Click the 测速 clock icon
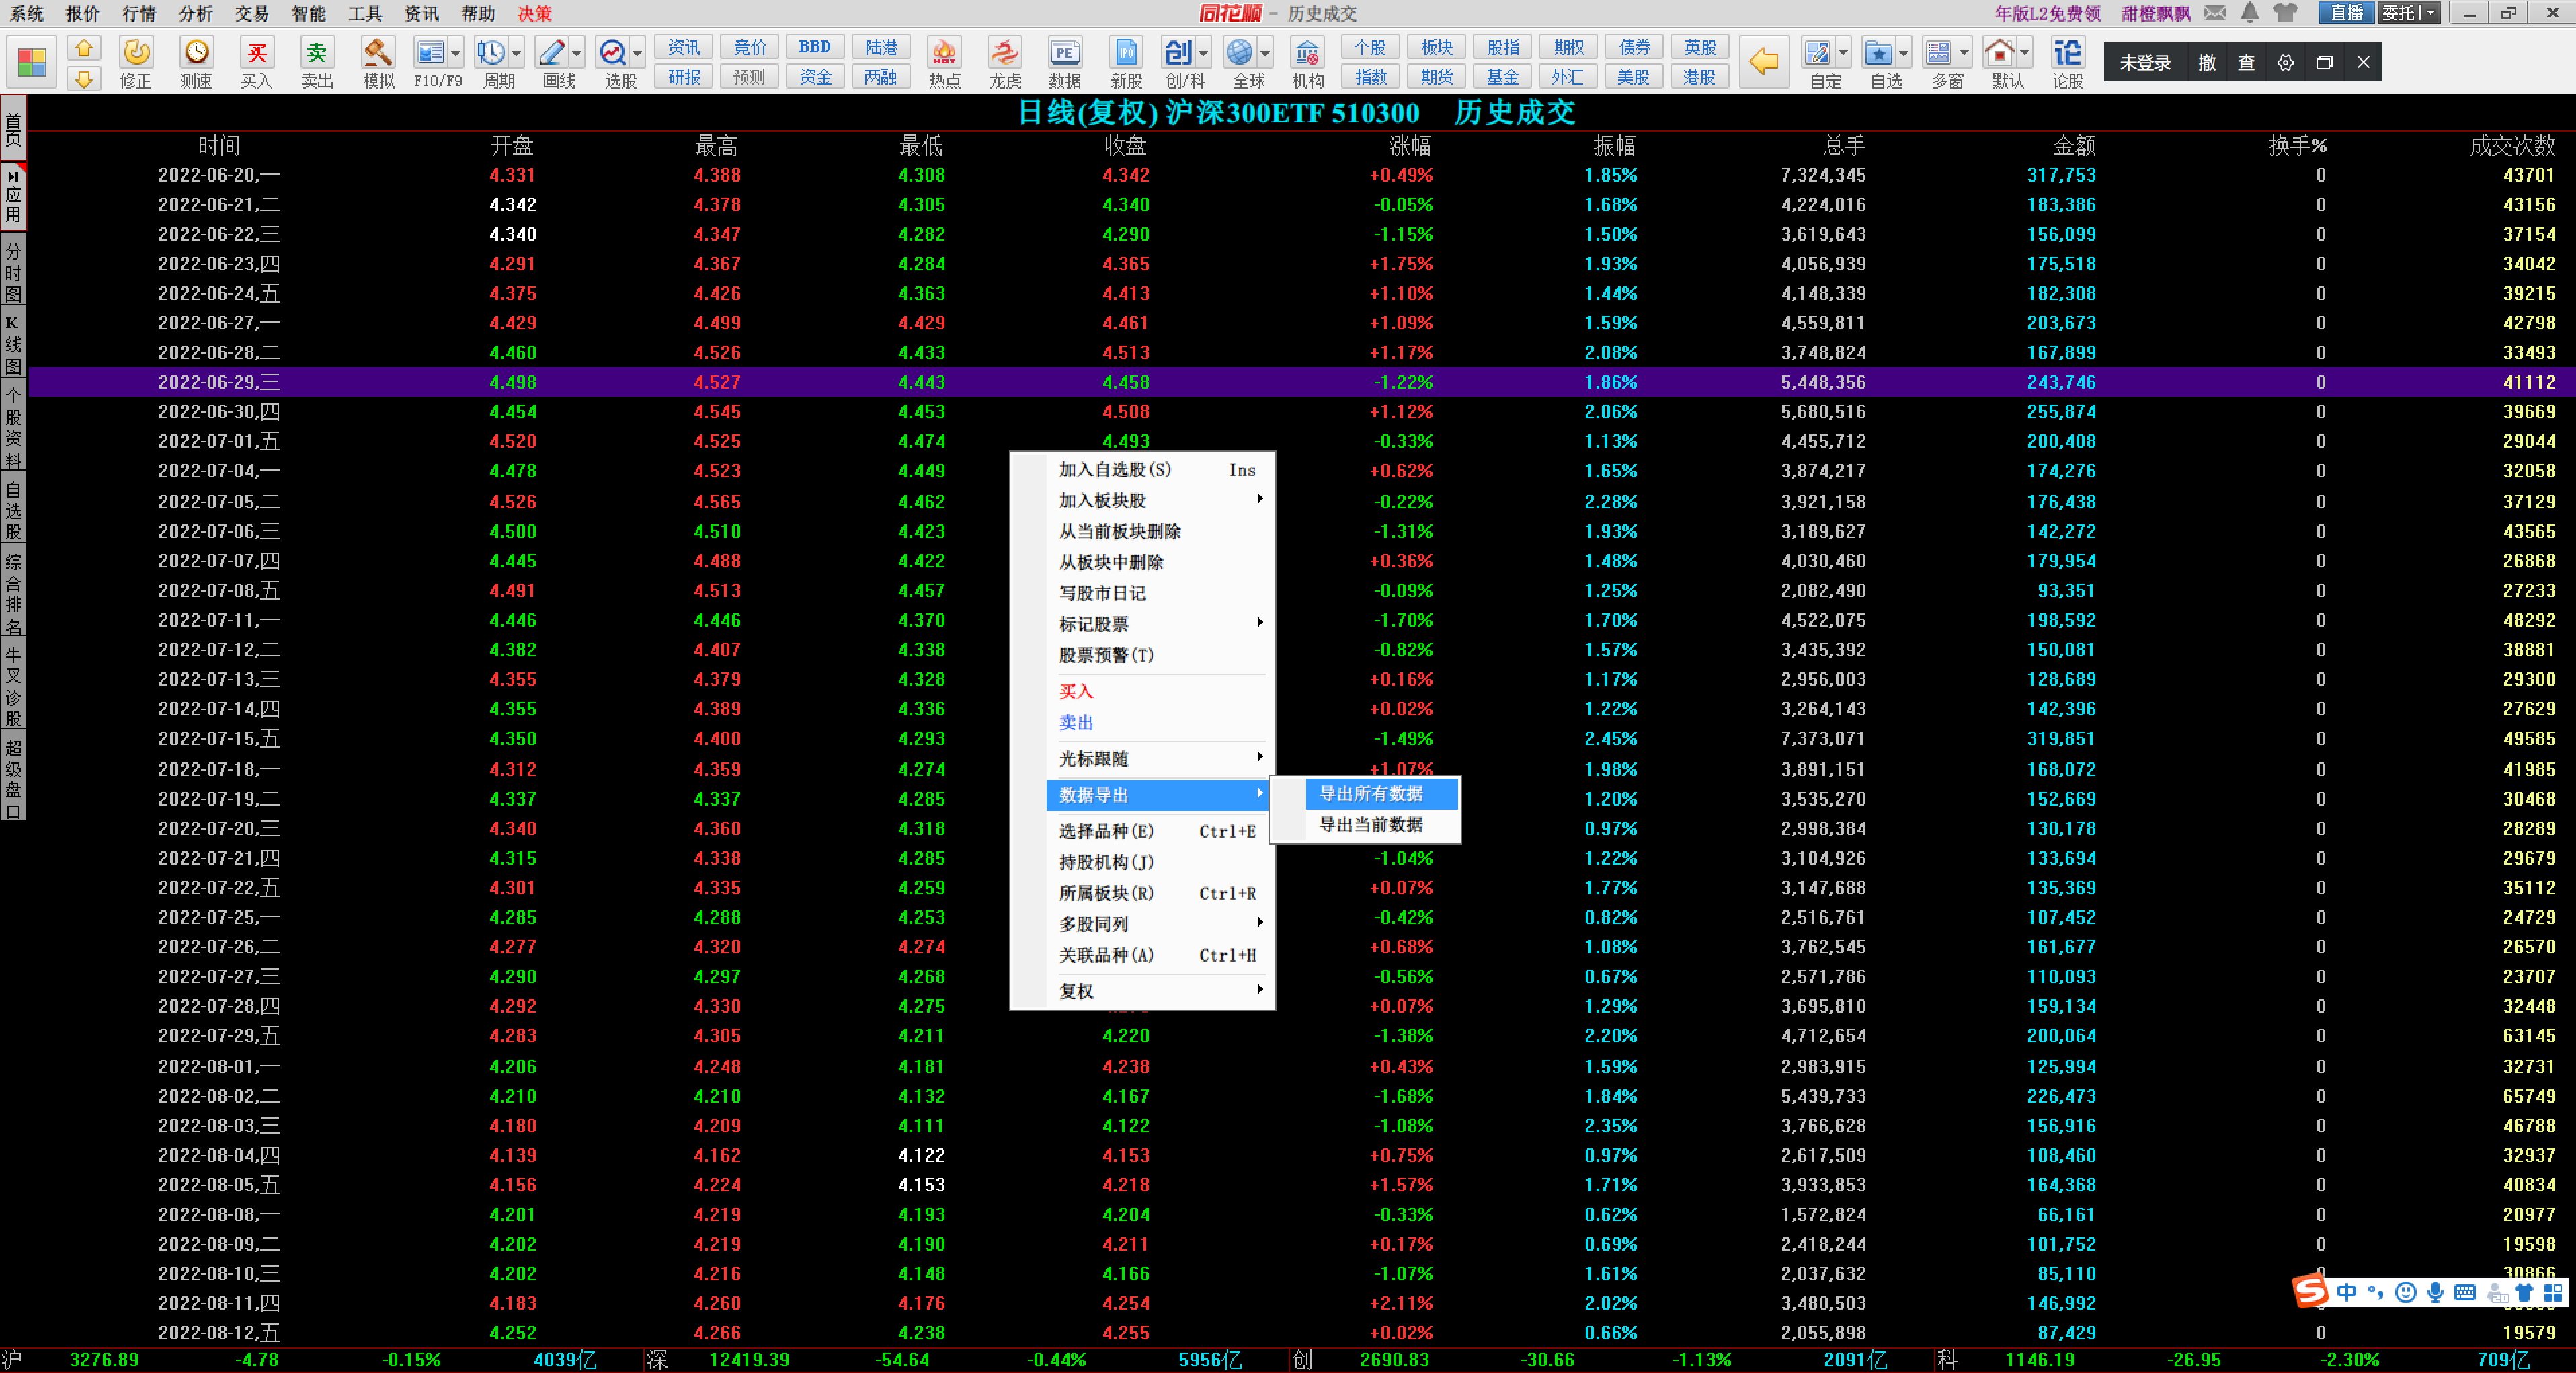This screenshot has width=2576, height=1373. [196, 53]
